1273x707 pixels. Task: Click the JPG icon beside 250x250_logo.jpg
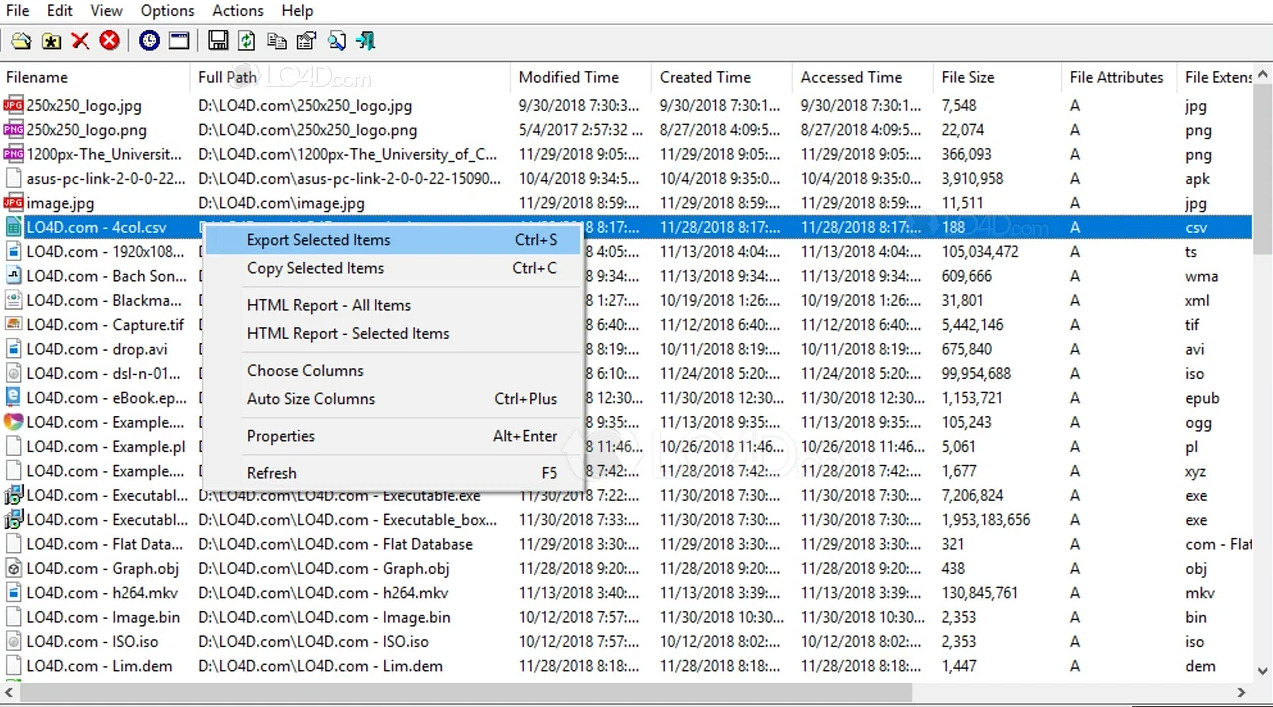point(14,105)
